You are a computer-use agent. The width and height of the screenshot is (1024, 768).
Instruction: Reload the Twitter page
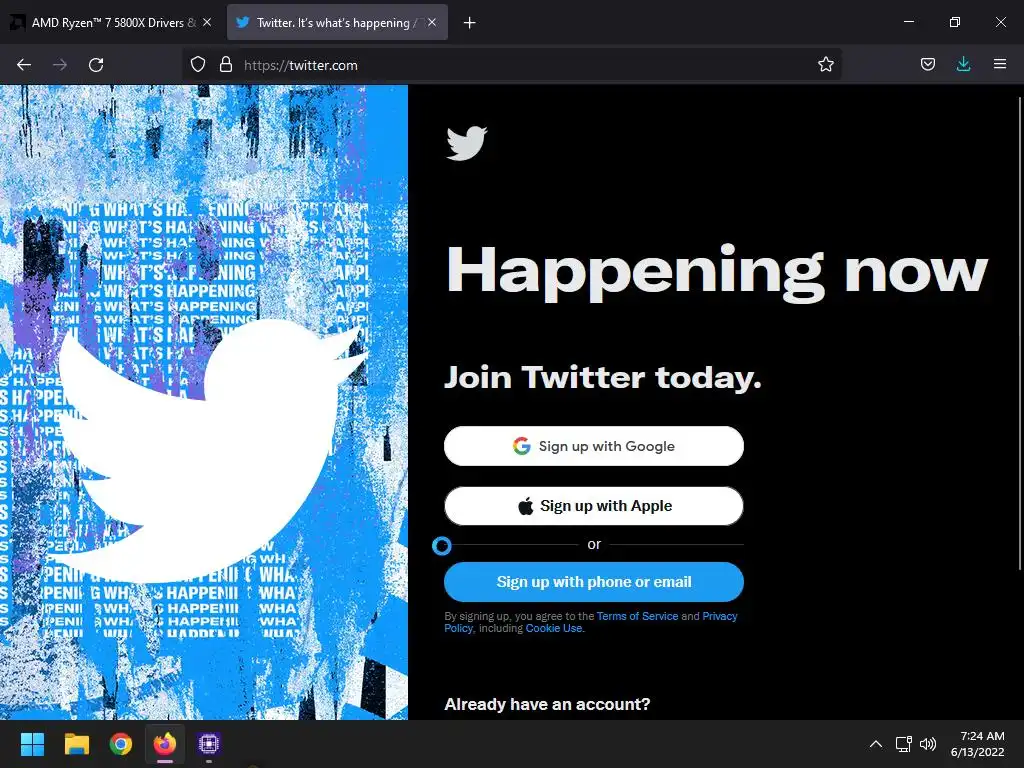[96, 65]
